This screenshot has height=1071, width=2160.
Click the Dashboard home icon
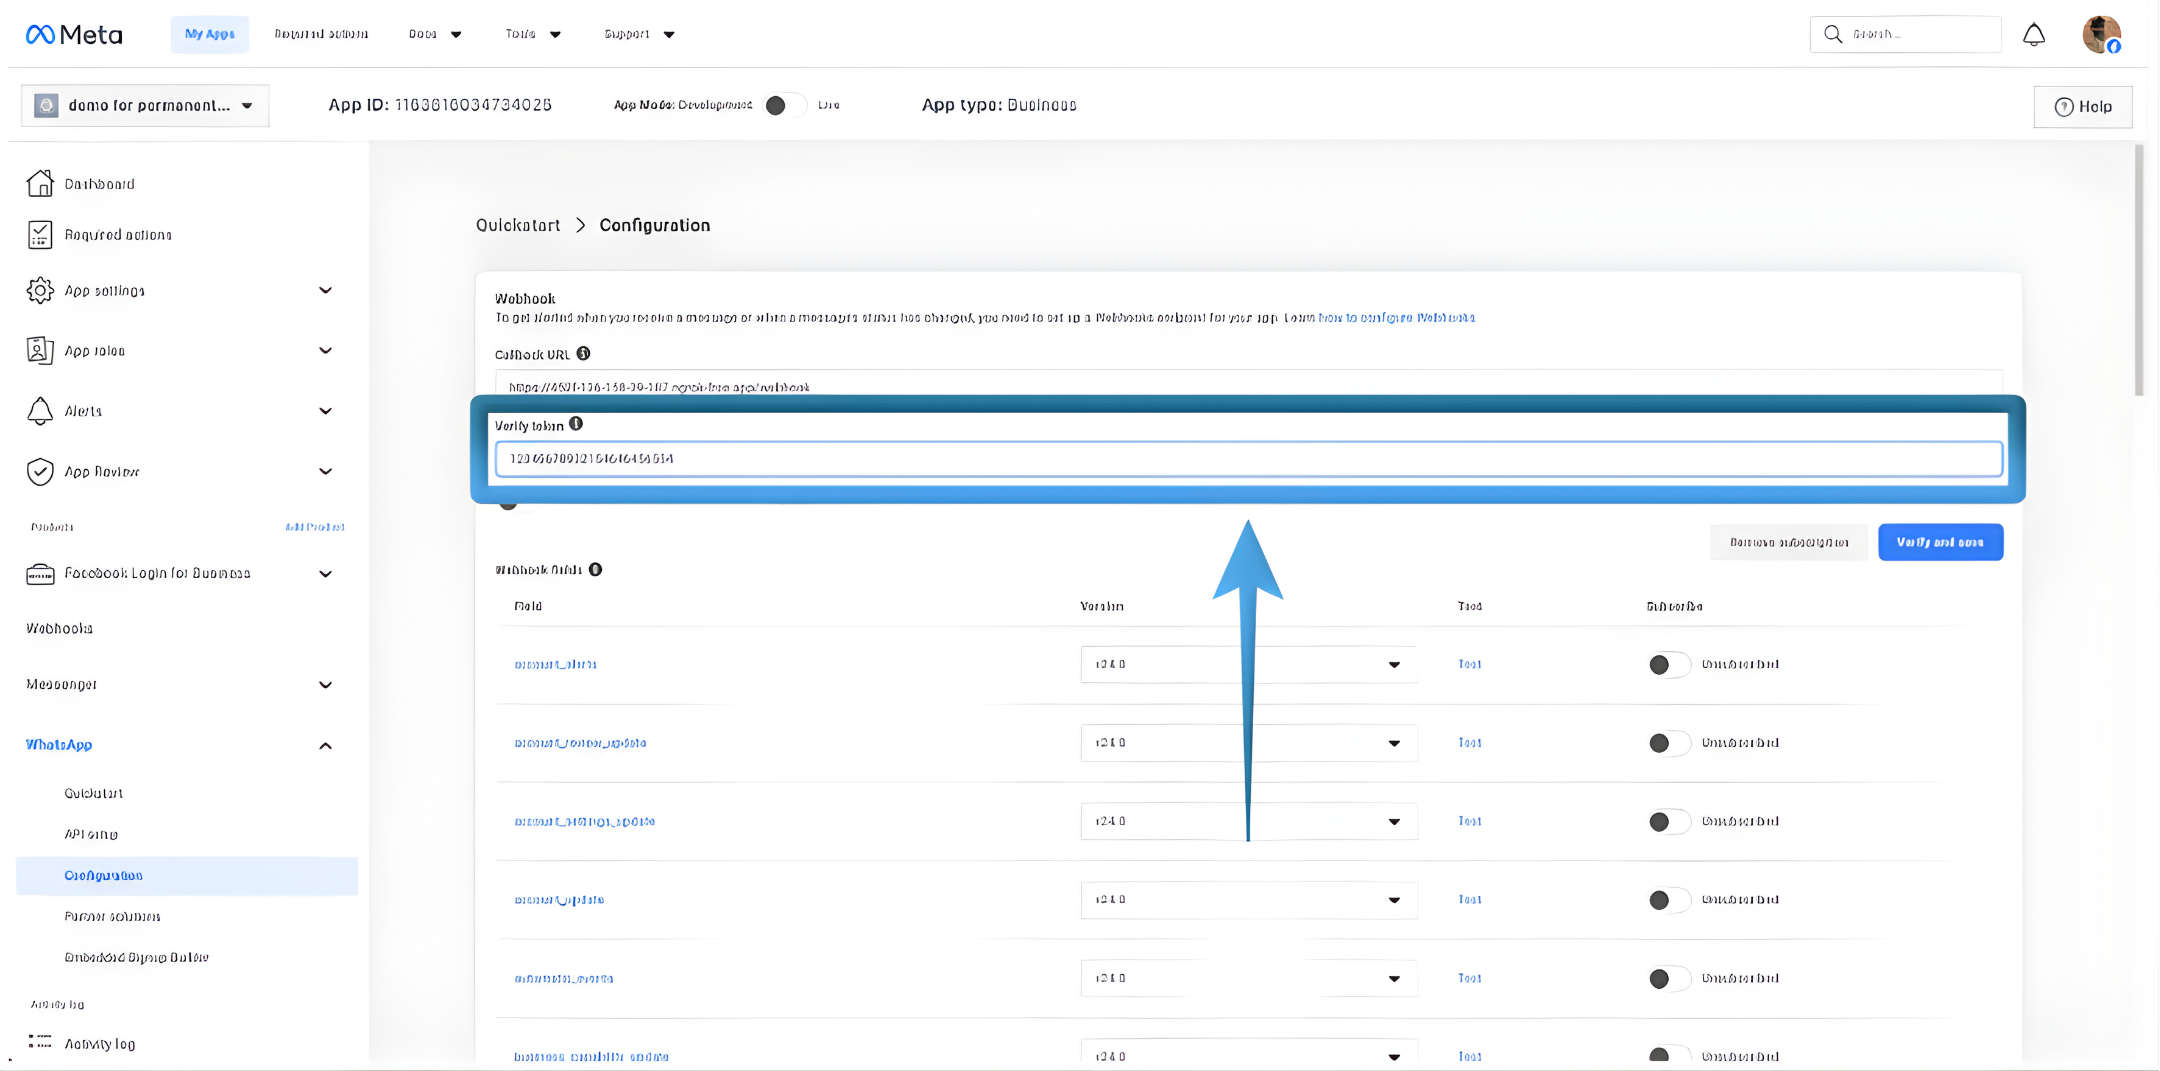tap(40, 184)
